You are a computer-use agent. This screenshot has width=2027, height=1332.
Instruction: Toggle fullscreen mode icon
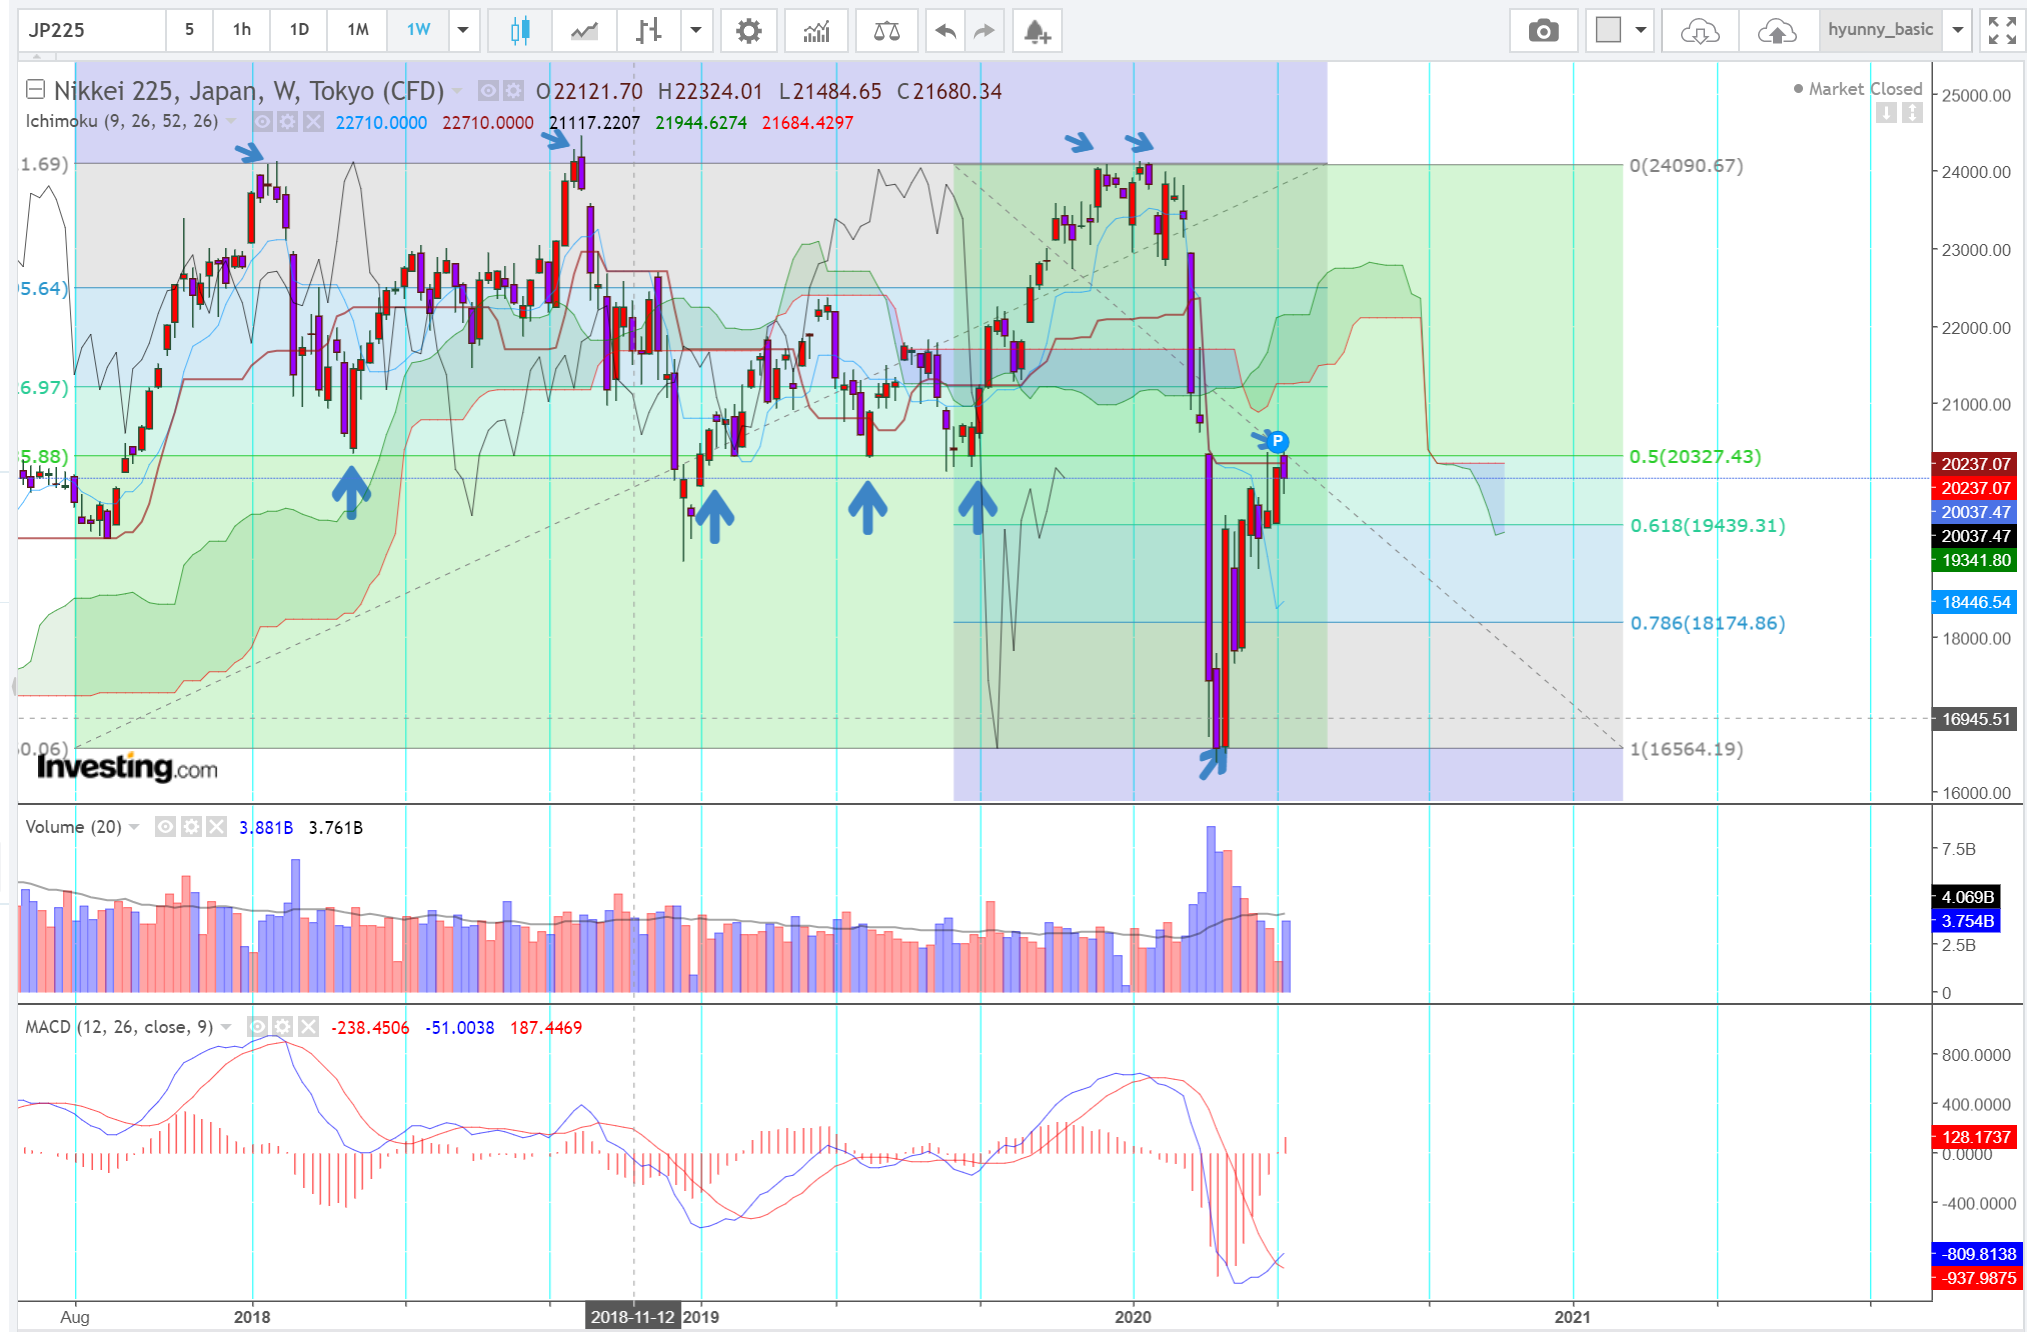[2001, 31]
